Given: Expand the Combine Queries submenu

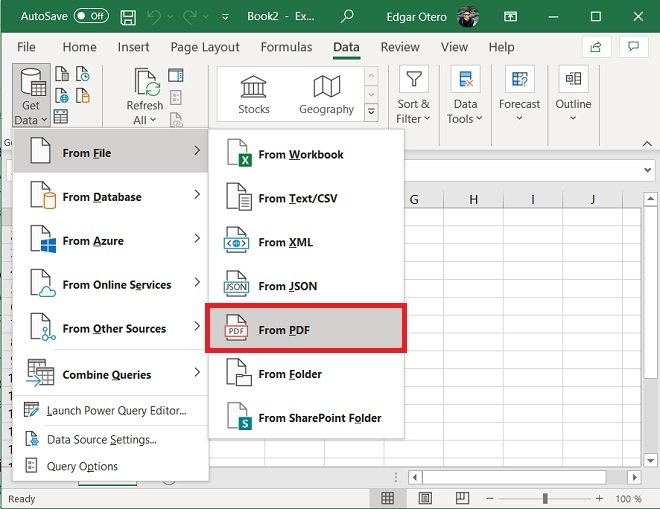Looking at the screenshot, I should coord(111,374).
